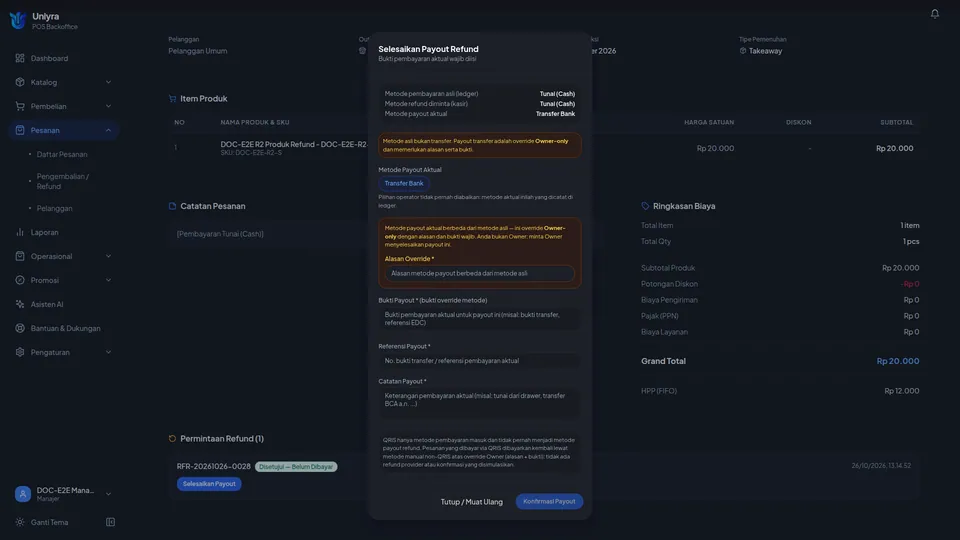Select the Transfer Bank payout method chip

[403, 183]
